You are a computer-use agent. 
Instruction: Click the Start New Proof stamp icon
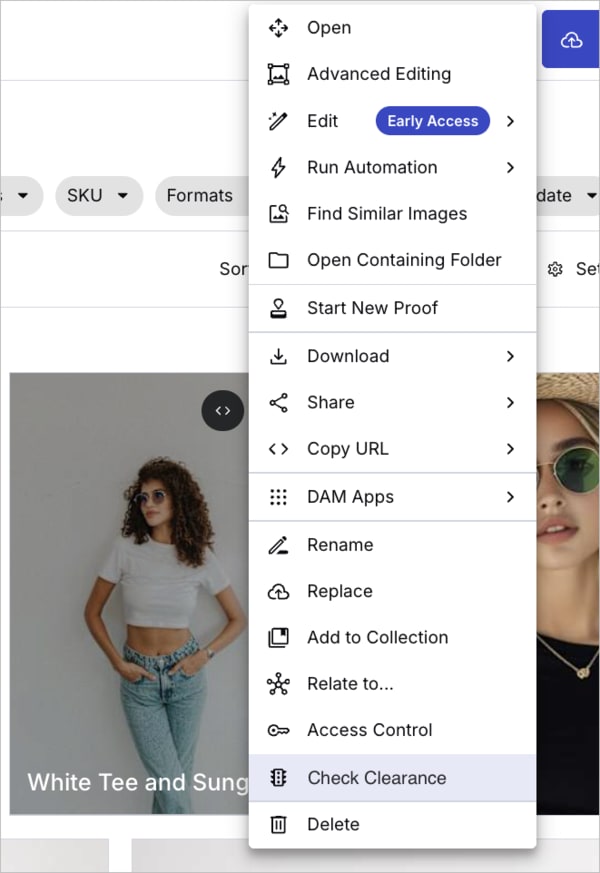coord(278,308)
